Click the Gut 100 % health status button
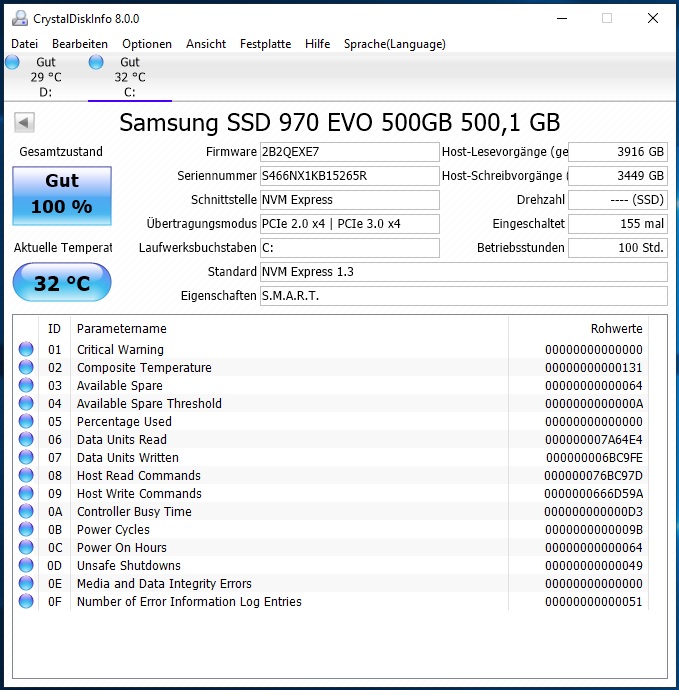 pyautogui.click(x=62, y=196)
